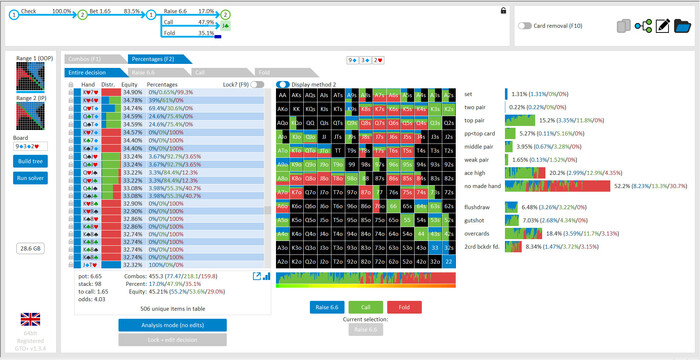Click the Distr. column header
This screenshot has height=360, width=700.
pyautogui.click(x=109, y=84)
